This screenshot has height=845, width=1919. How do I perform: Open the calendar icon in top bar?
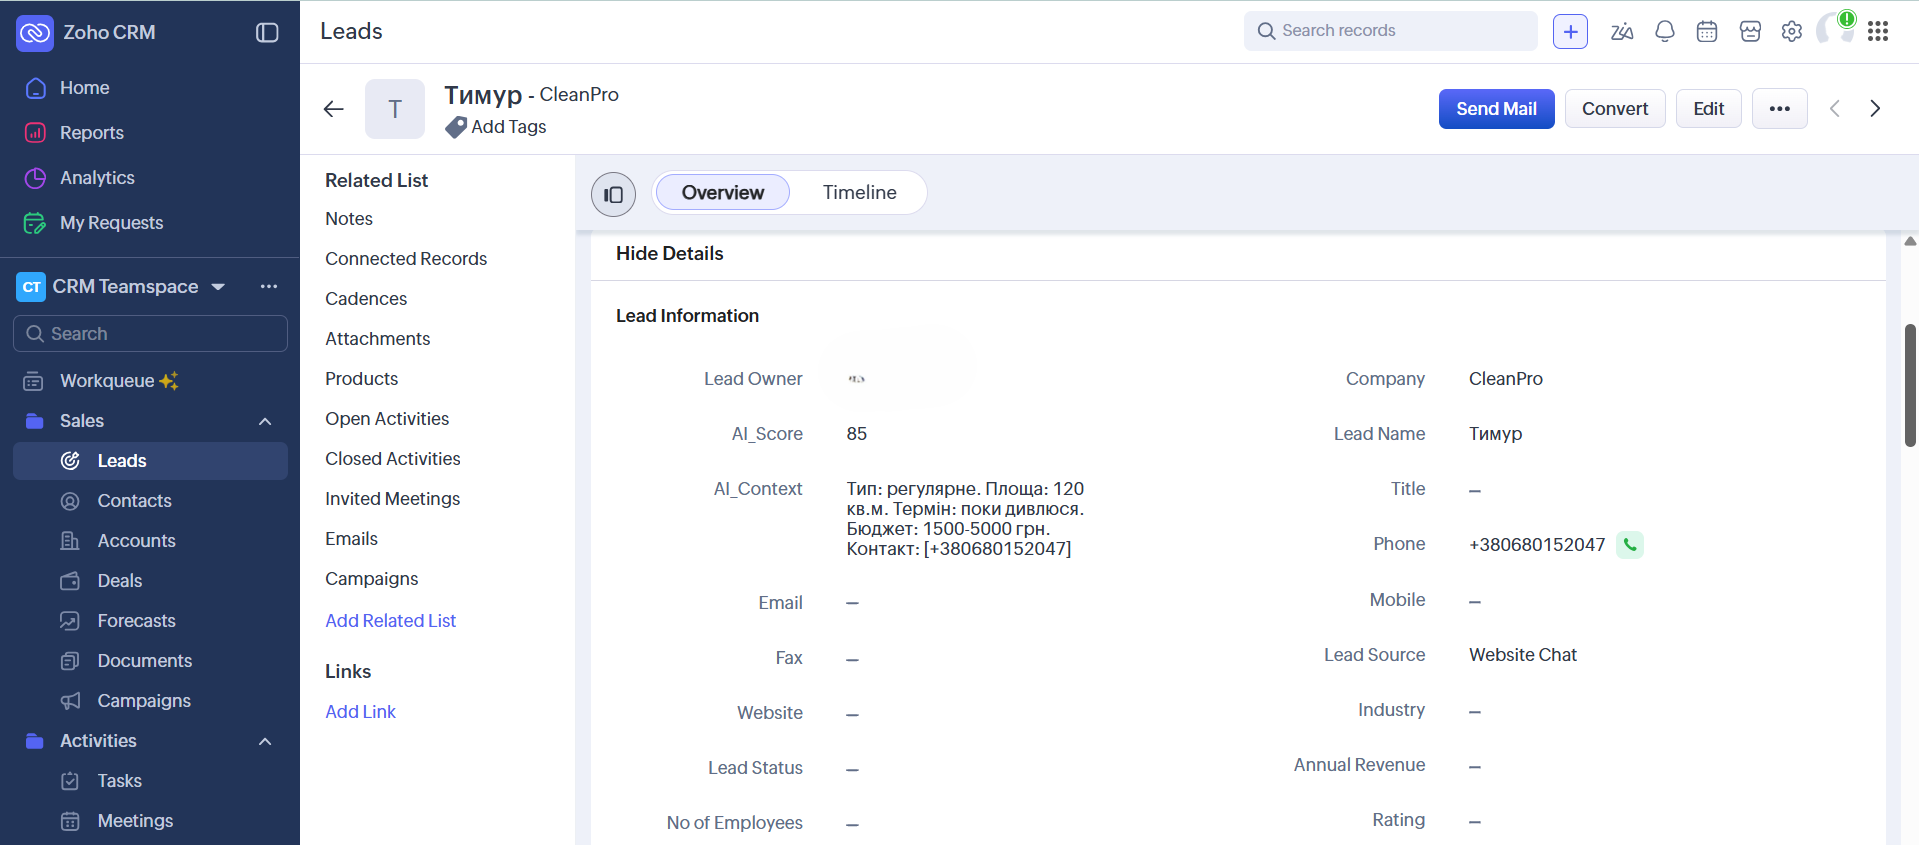pos(1707,31)
